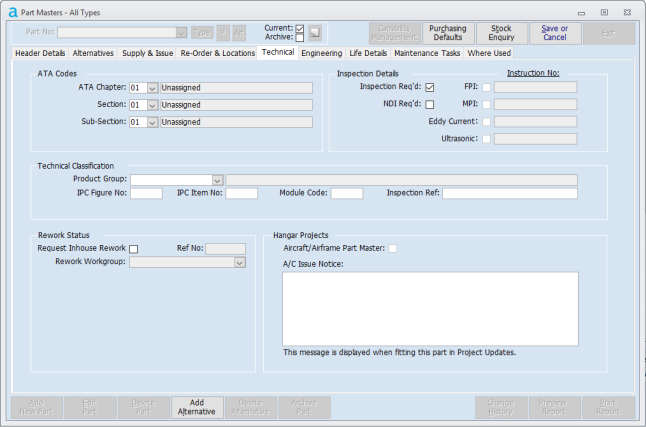Enable the NDI Req'd checkbox

pos(429,104)
